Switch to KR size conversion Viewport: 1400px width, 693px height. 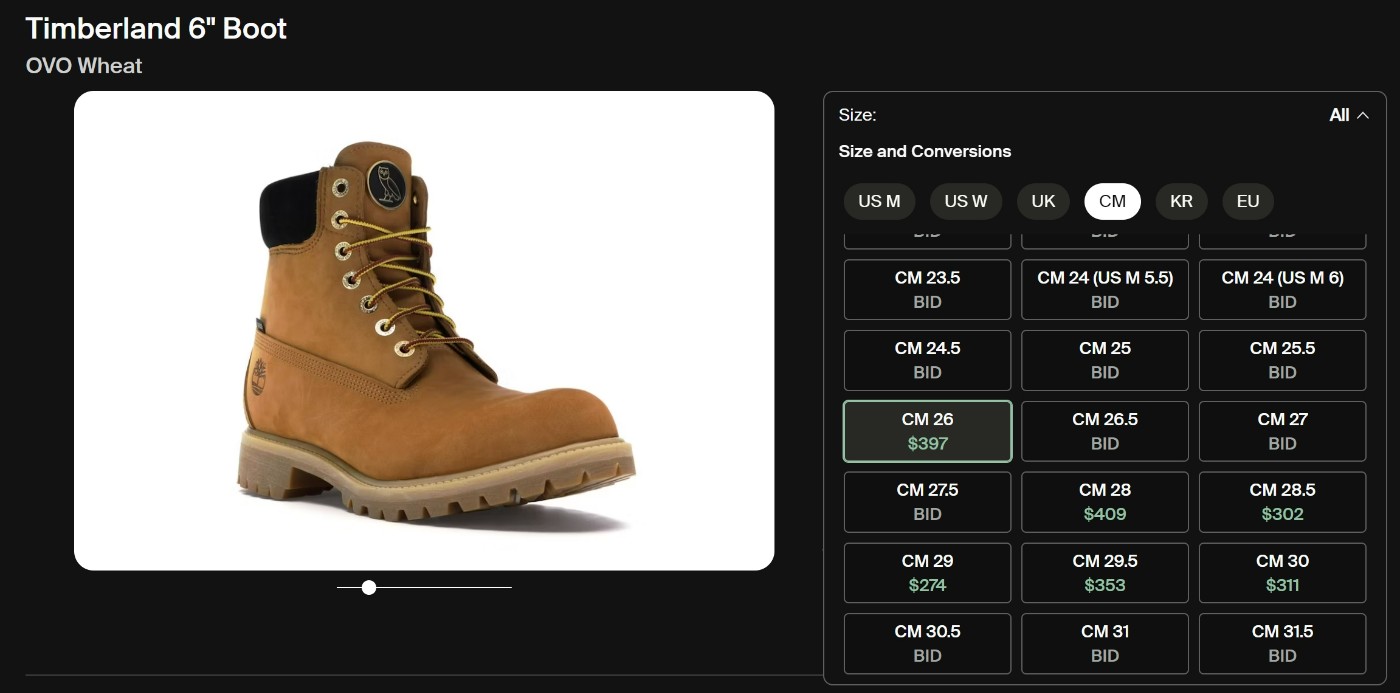click(x=1181, y=201)
